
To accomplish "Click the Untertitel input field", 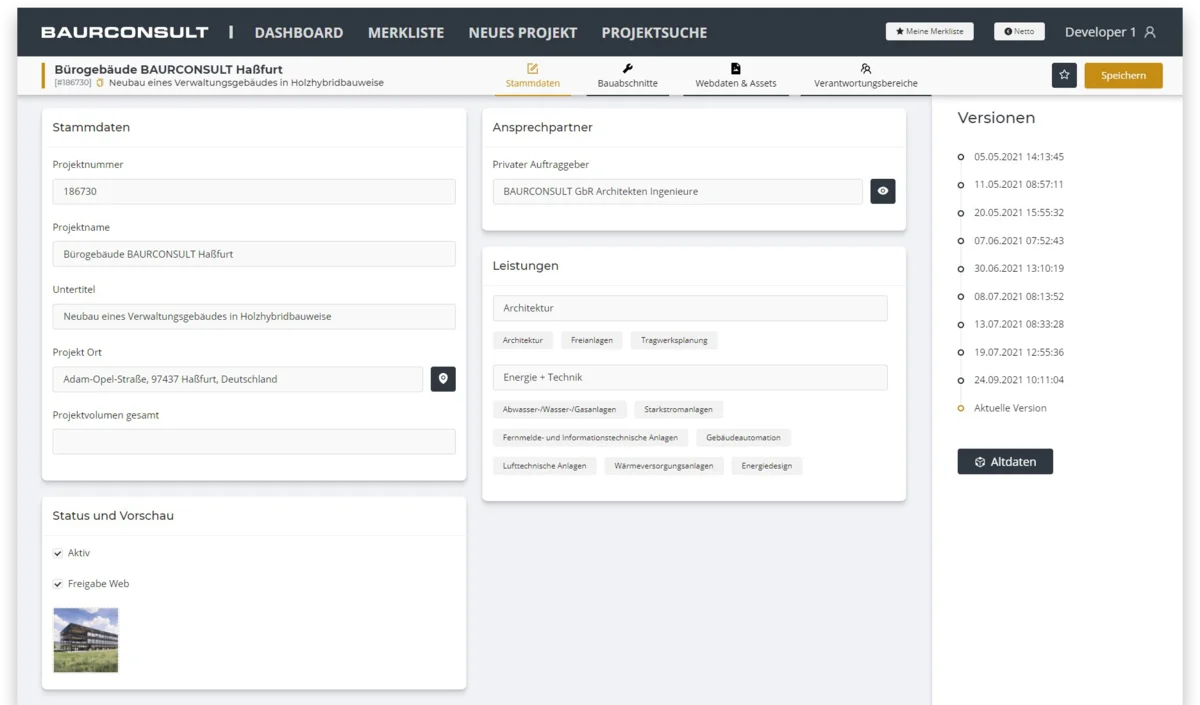I will point(254,316).
